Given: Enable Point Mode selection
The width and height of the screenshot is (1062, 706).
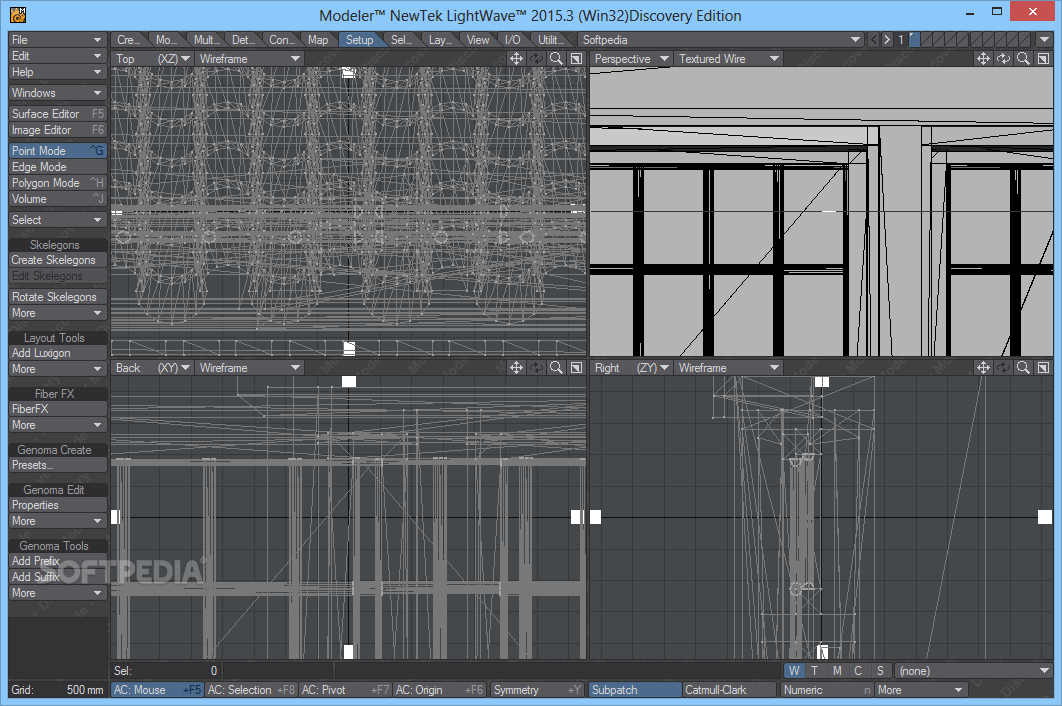Looking at the screenshot, I should click(x=58, y=150).
